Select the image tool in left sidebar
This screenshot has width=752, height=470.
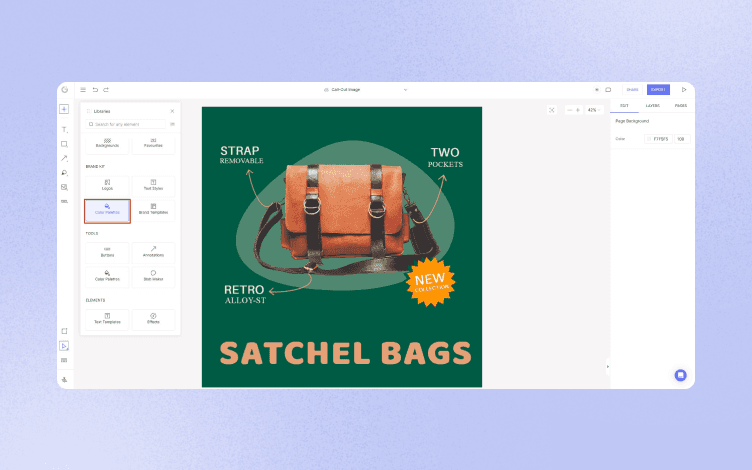click(x=64, y=187)
